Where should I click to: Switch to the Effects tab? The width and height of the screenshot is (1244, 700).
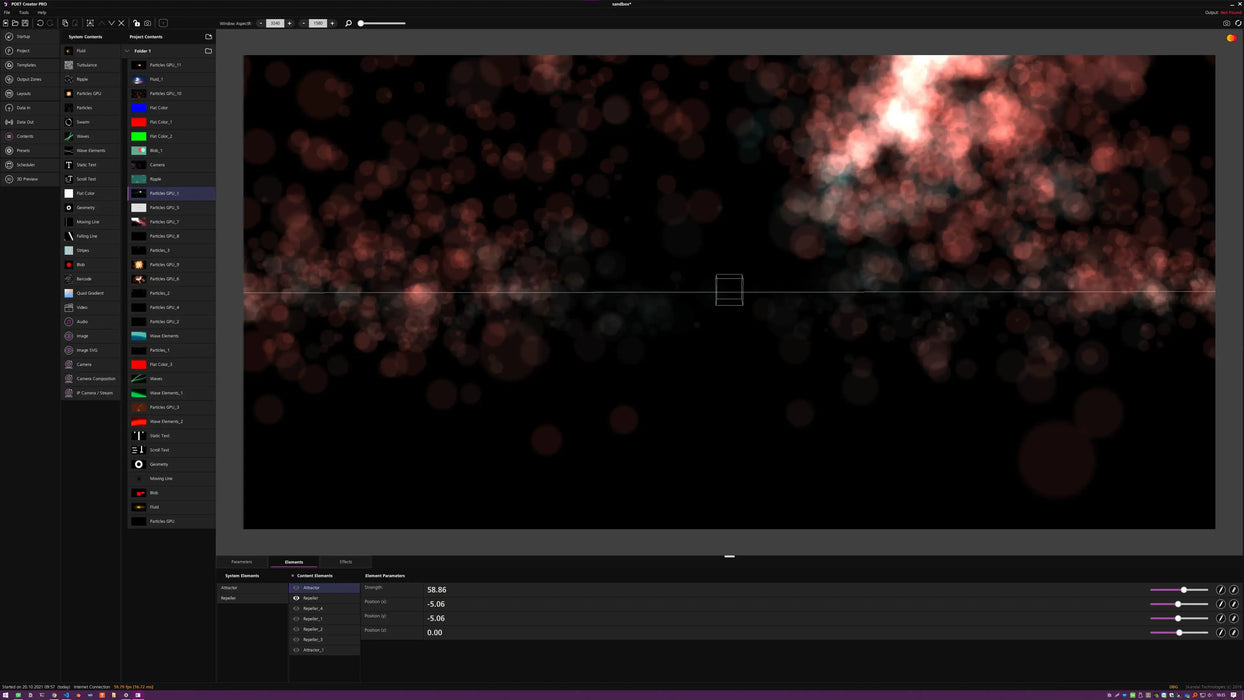[345, 562]
